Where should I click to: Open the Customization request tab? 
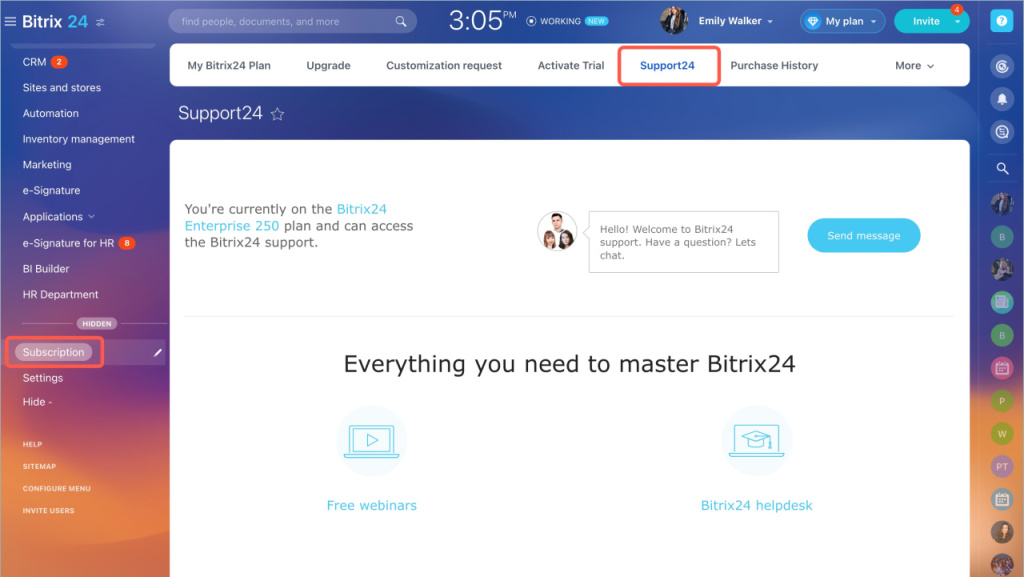[444, 65]
